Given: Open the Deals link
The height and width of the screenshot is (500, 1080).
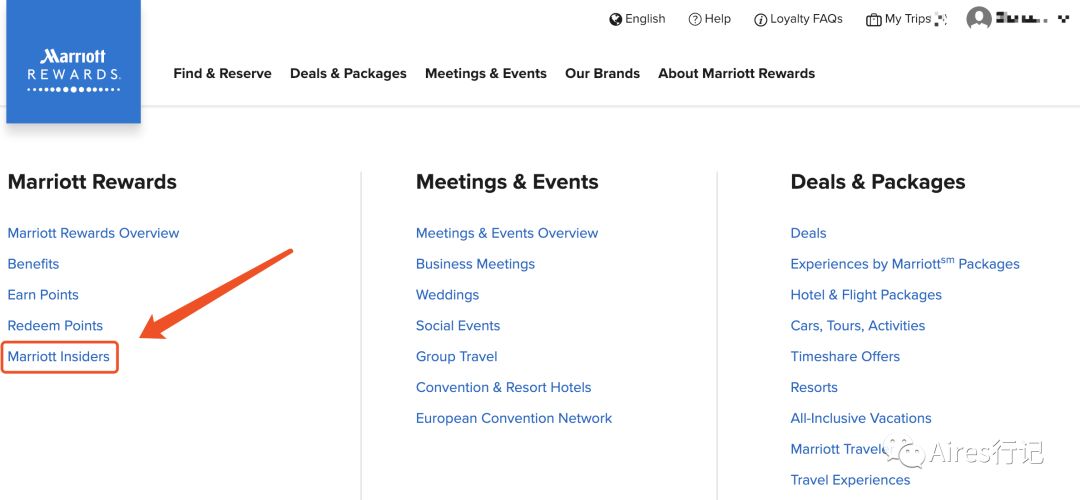Looking at the screenshot, I should 809,233.
